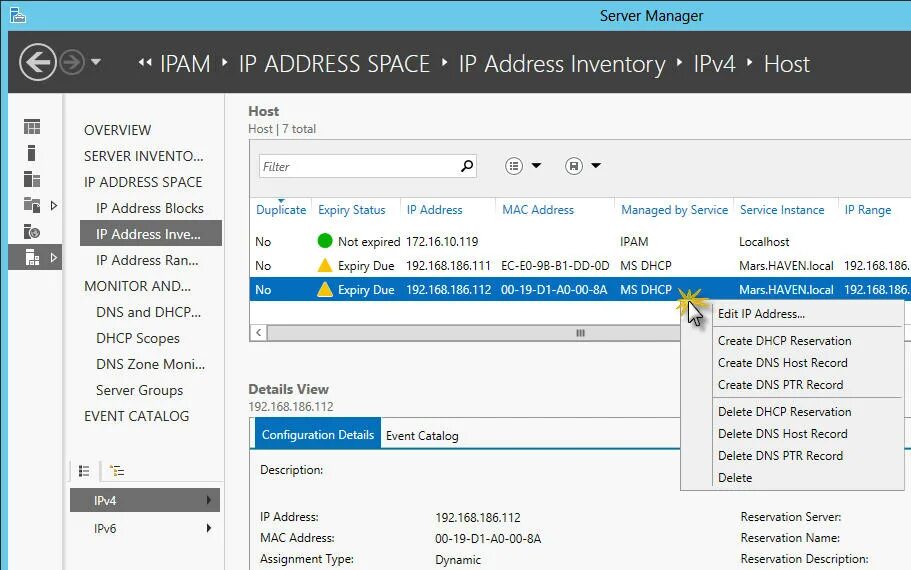Sort by the Managed by Service column header
The height and width of the screenshot is (570, 911).
tap(675, 210)
